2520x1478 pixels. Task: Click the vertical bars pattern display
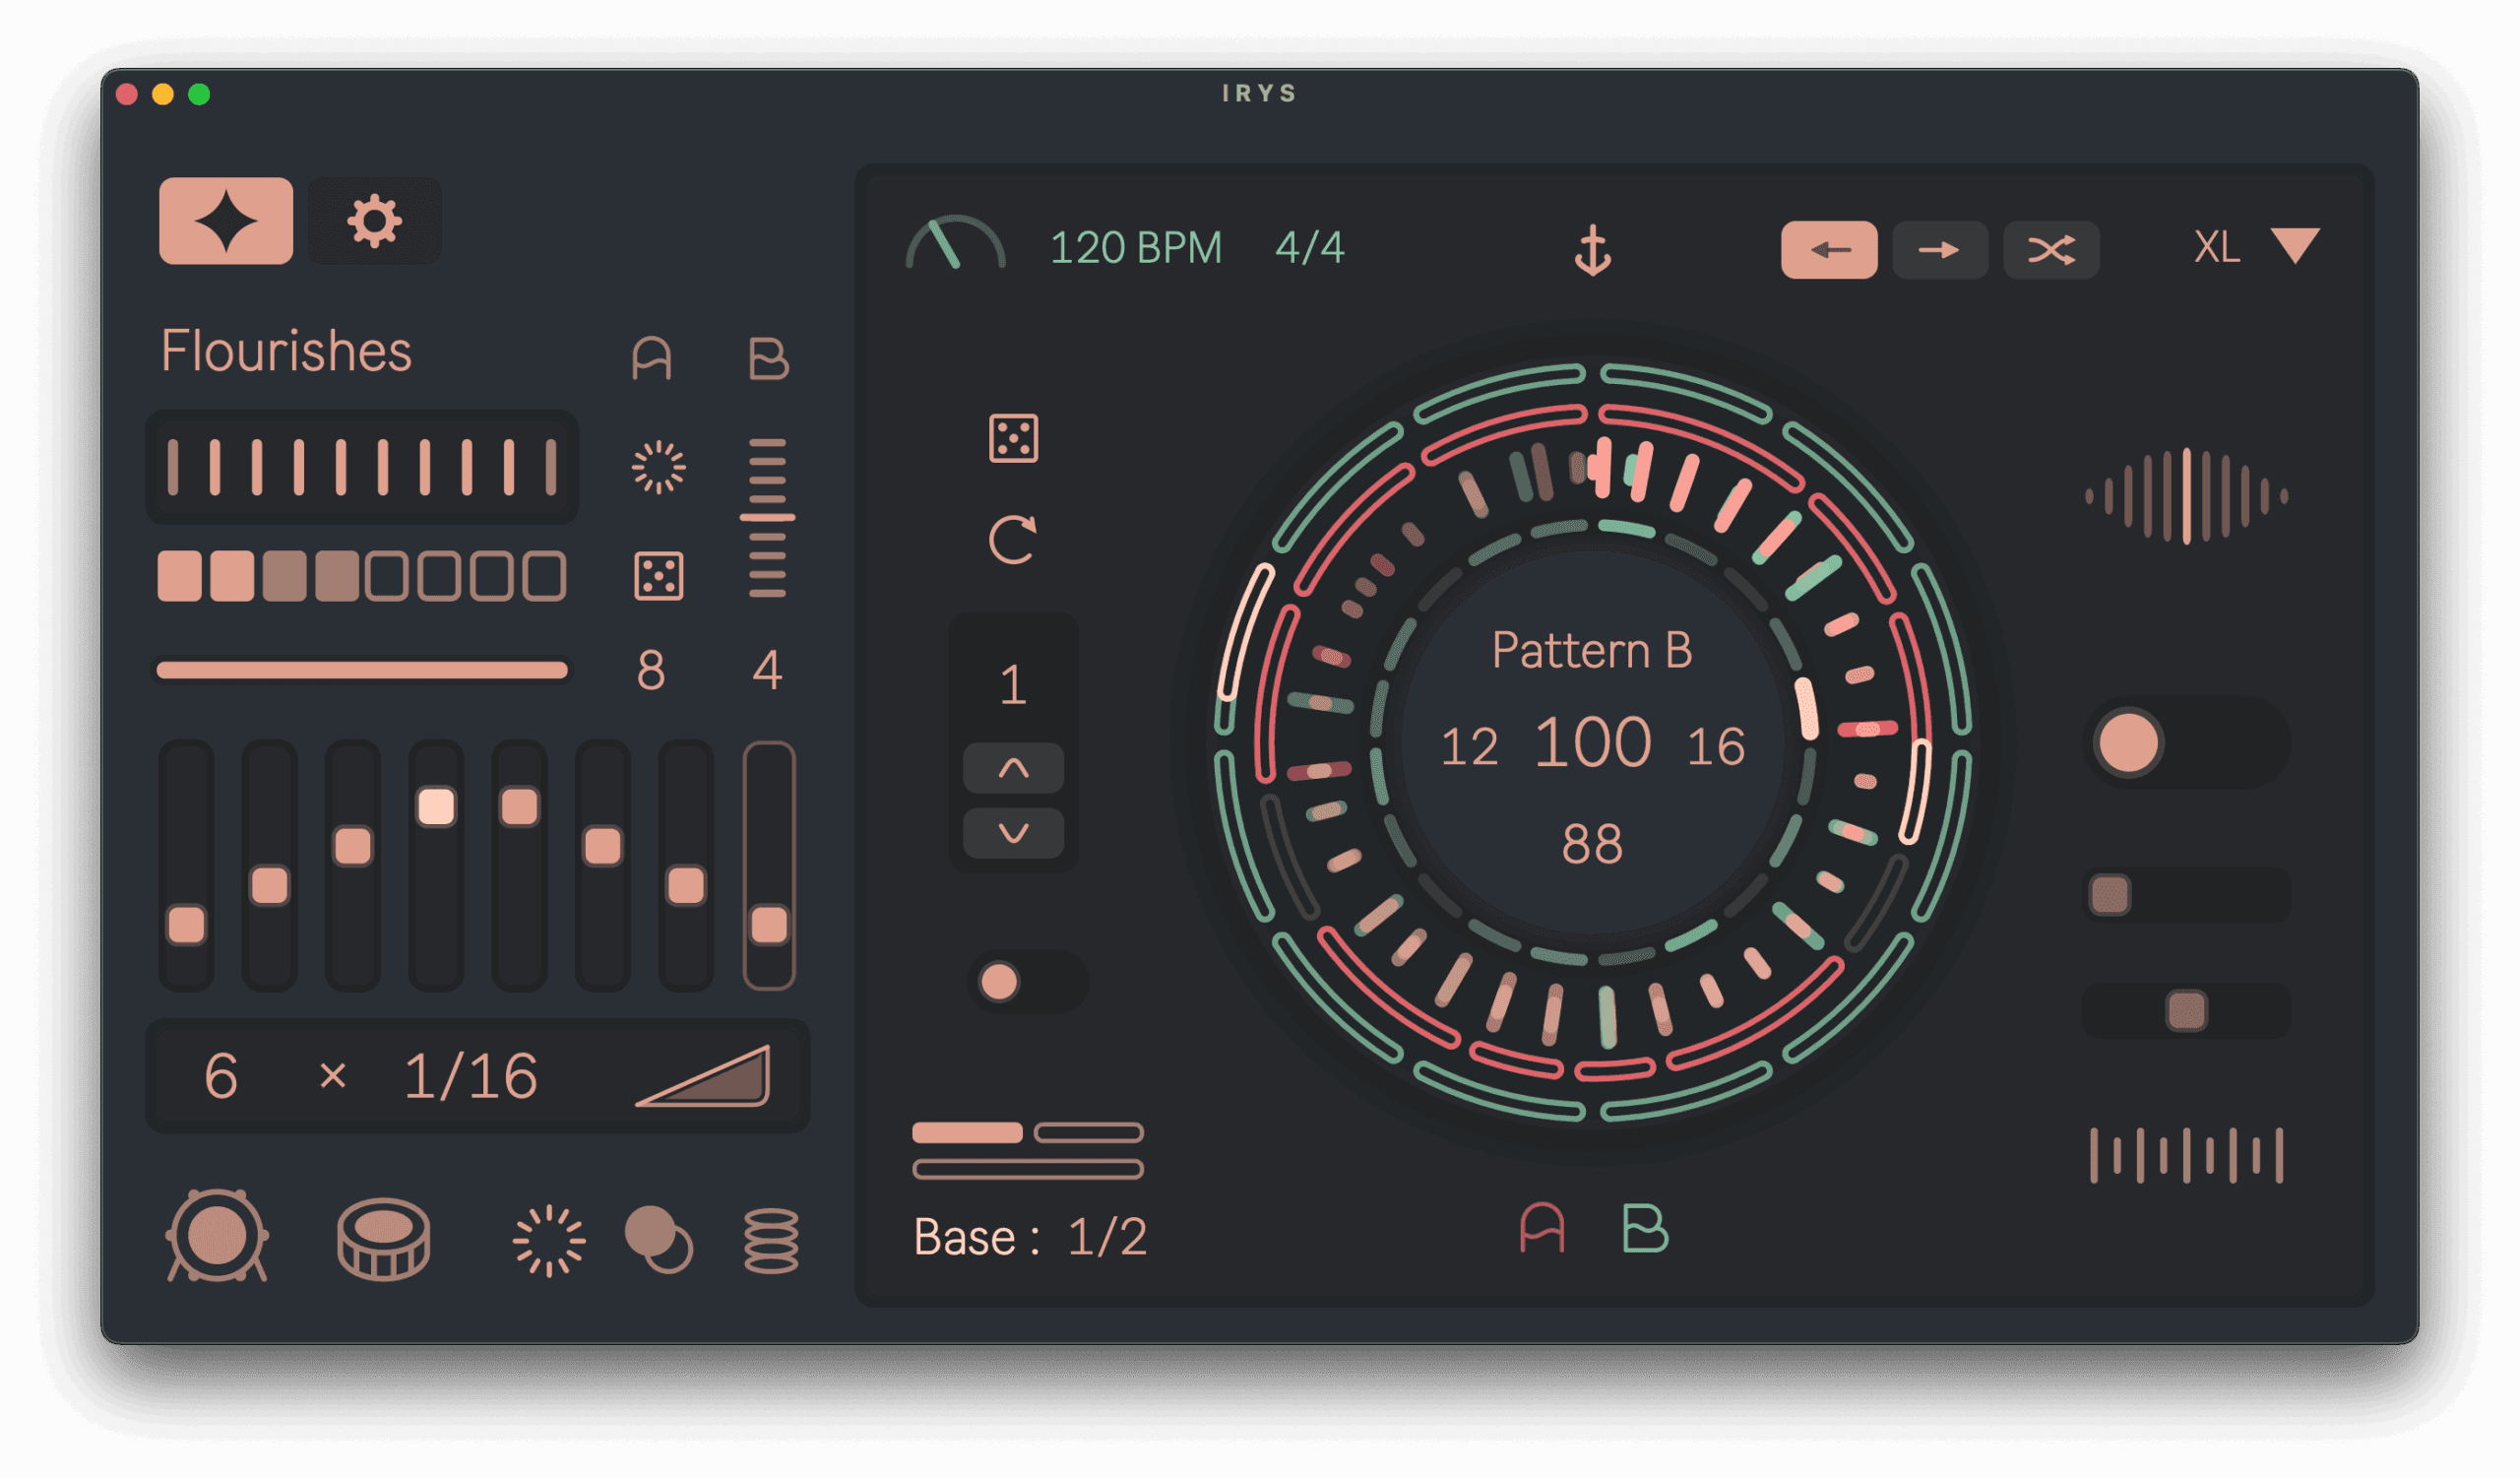(x=362, y=467)
